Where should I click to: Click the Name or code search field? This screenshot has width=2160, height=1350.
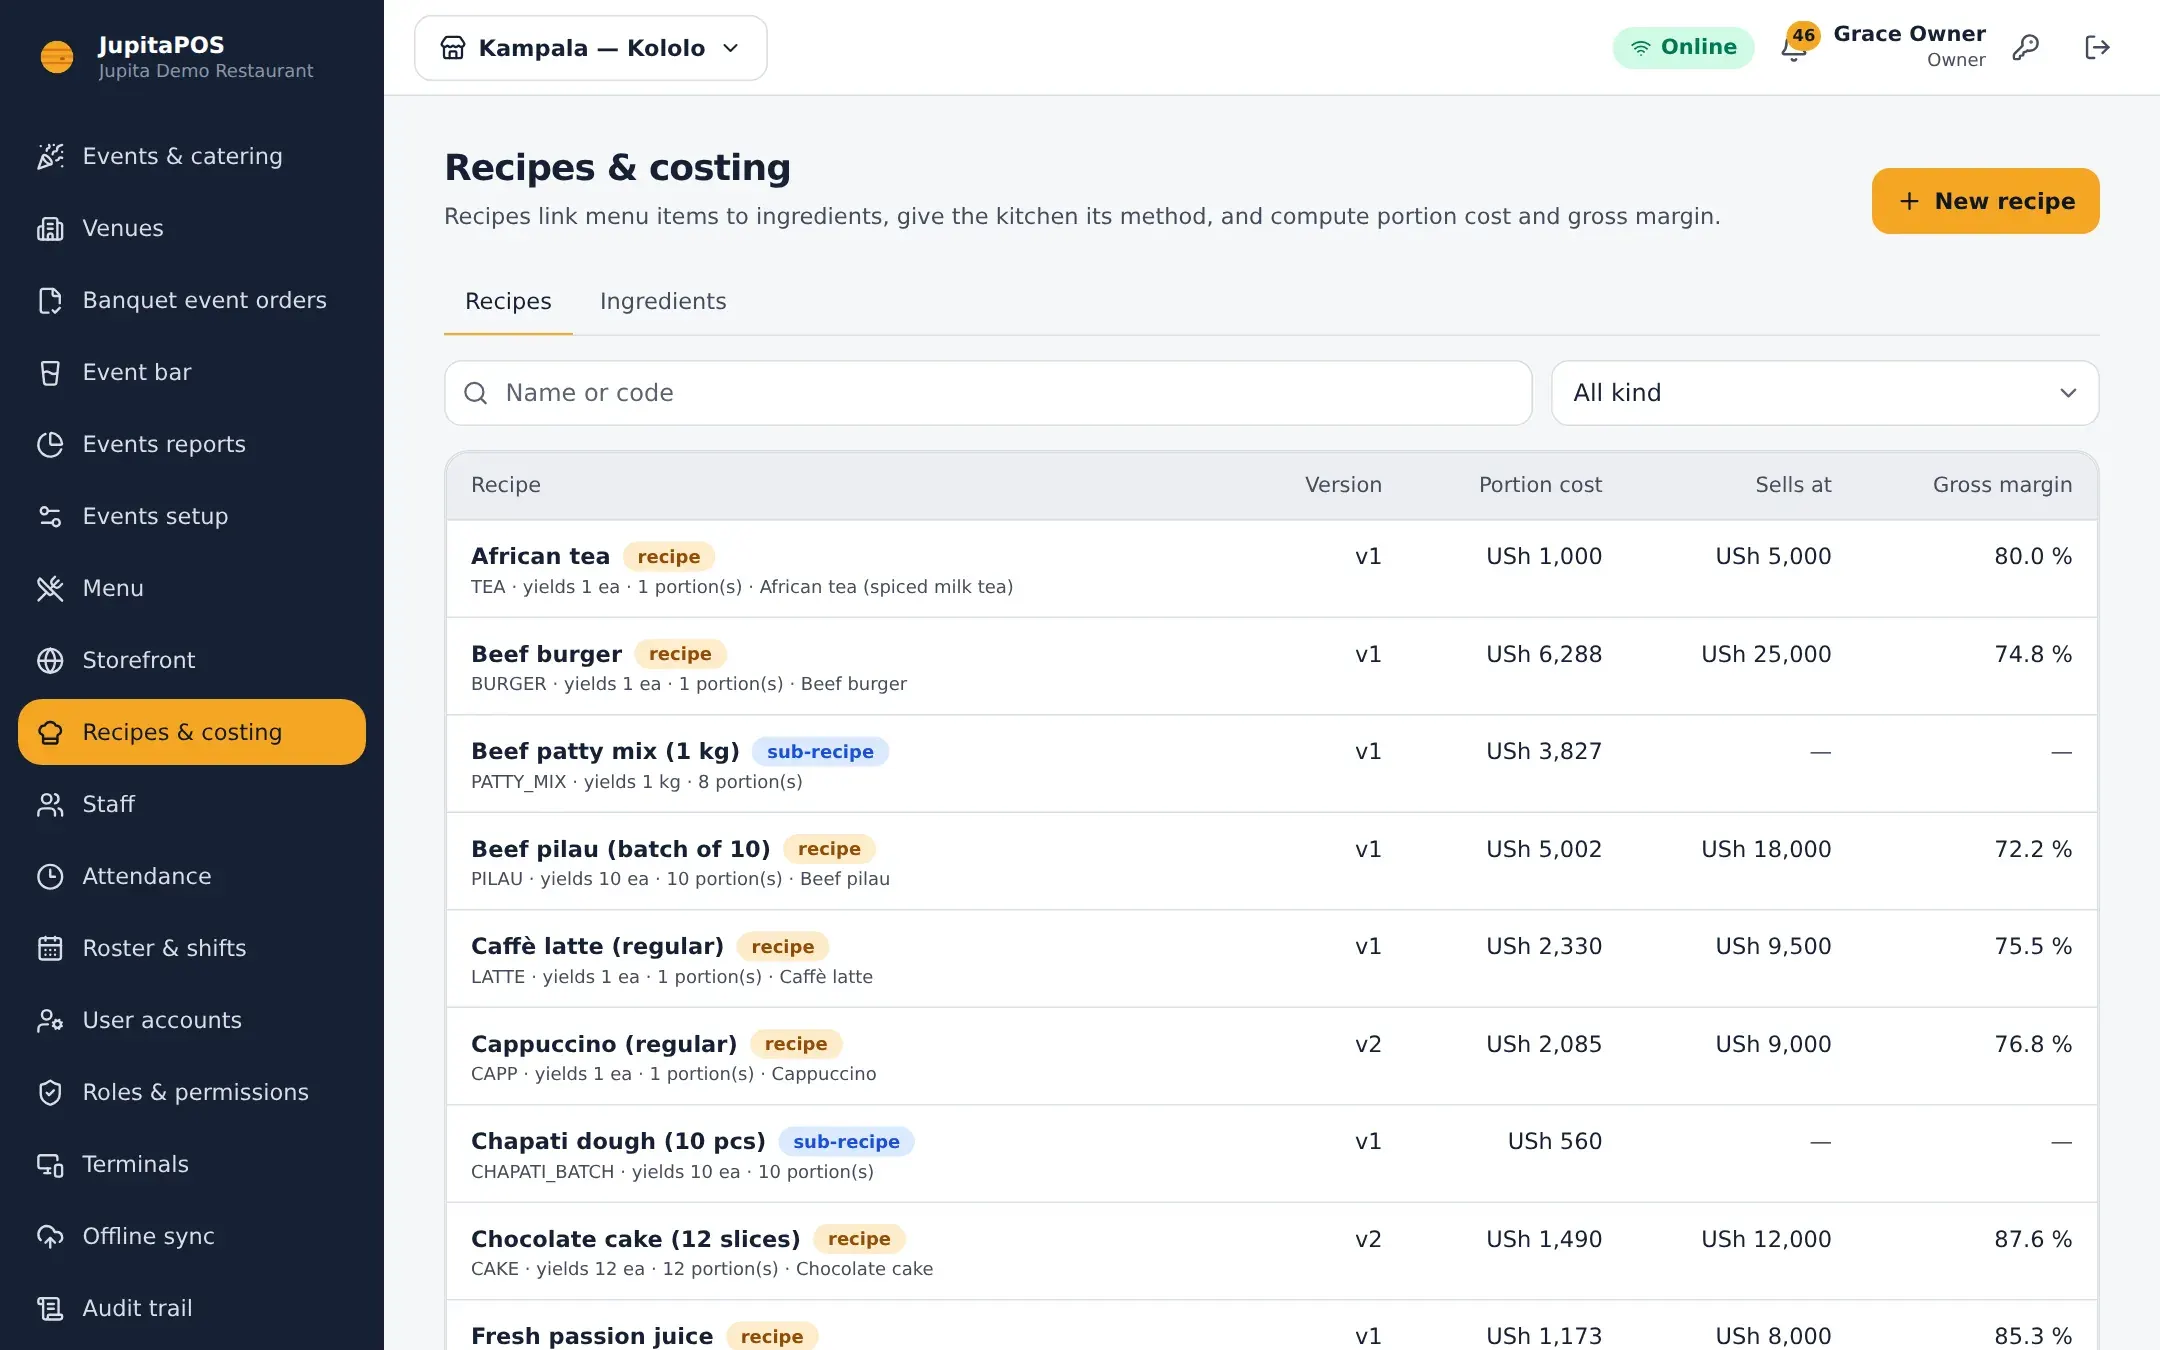click(988, 393)
